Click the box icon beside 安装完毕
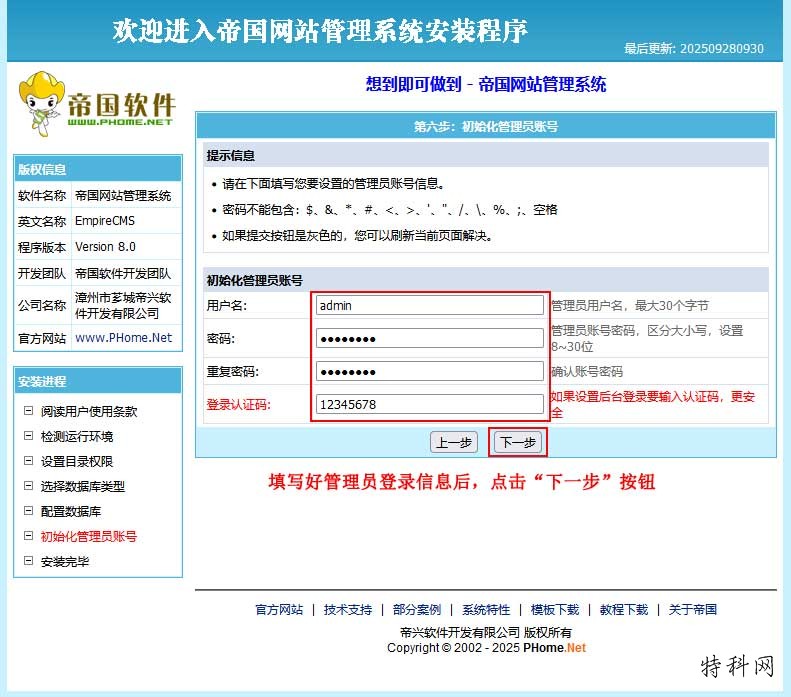The width and height of the screenshot is (791, 697). click(29, 560)
